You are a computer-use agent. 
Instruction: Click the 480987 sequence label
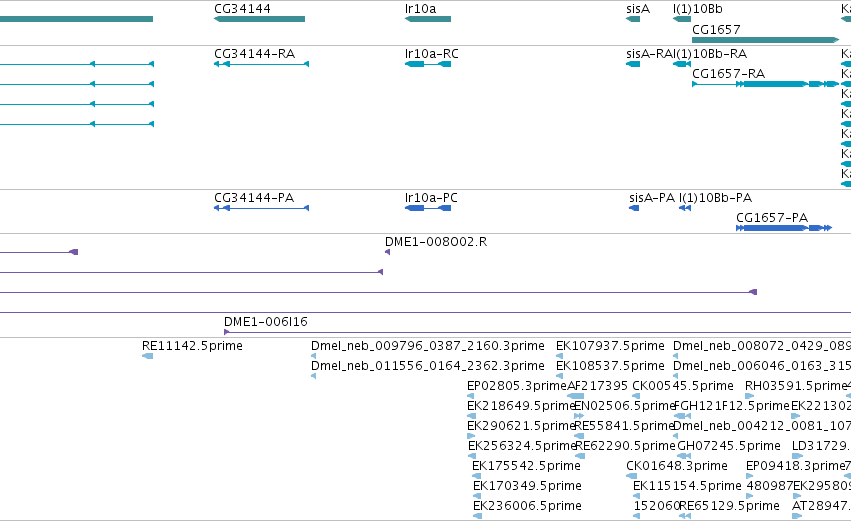click(770, 486)
